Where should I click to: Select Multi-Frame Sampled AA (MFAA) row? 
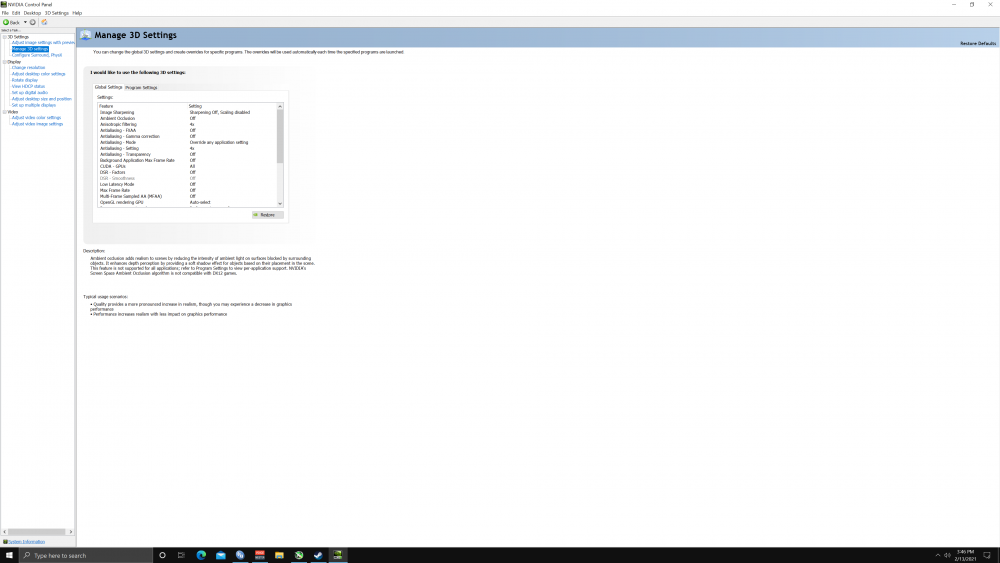188,196
